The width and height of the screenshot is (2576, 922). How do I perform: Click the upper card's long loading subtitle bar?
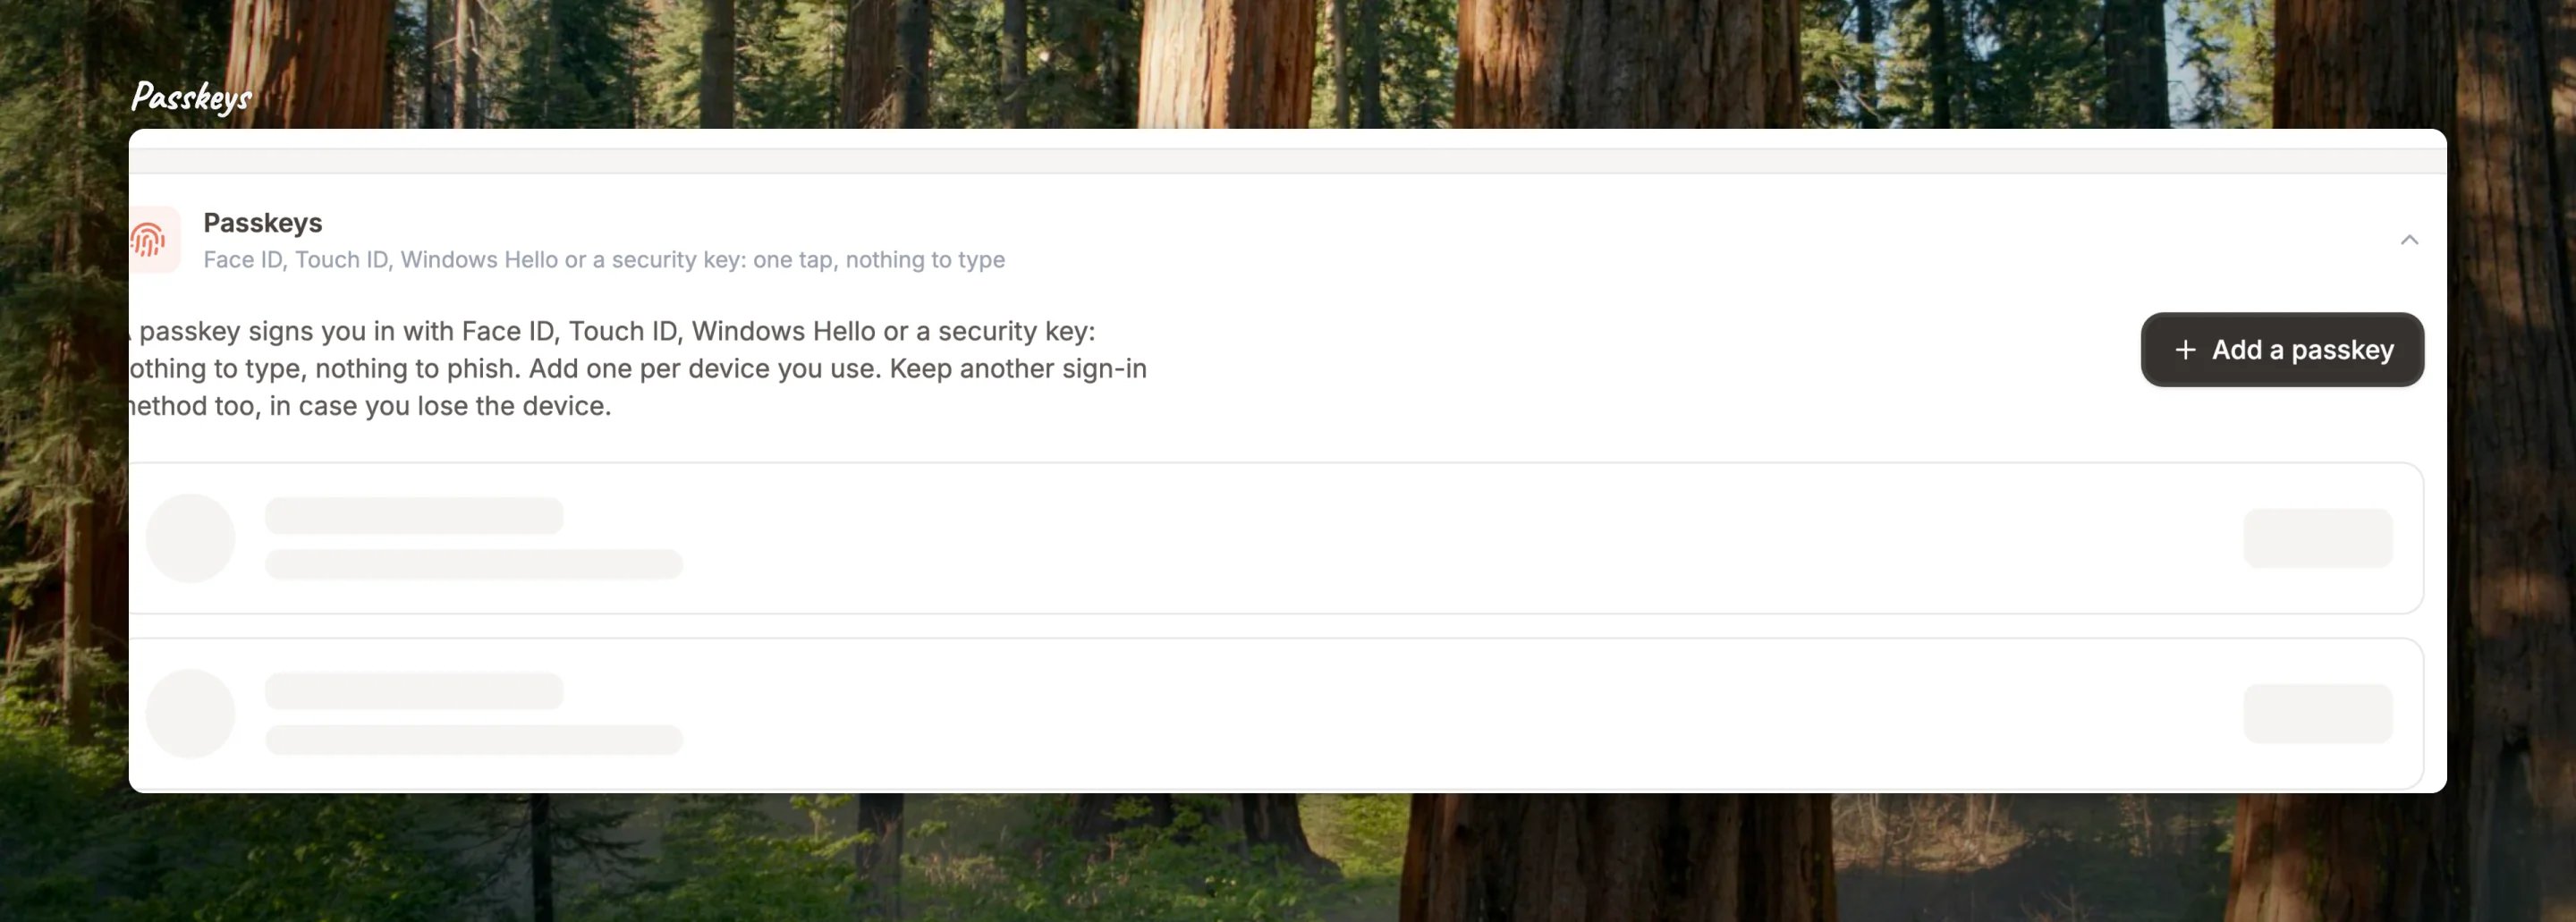(474, 564)
